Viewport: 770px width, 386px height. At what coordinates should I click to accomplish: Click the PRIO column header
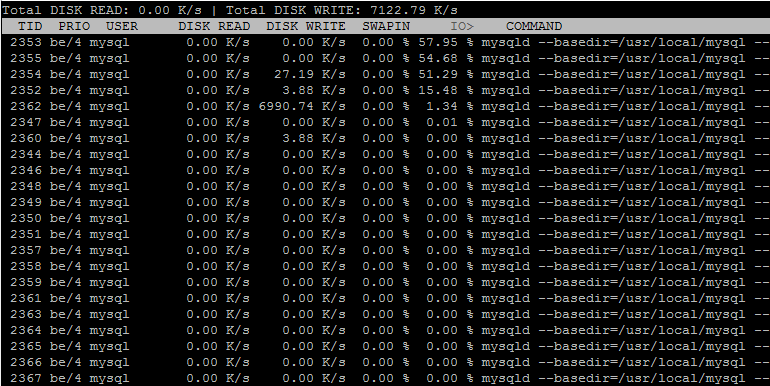(74, 26)
